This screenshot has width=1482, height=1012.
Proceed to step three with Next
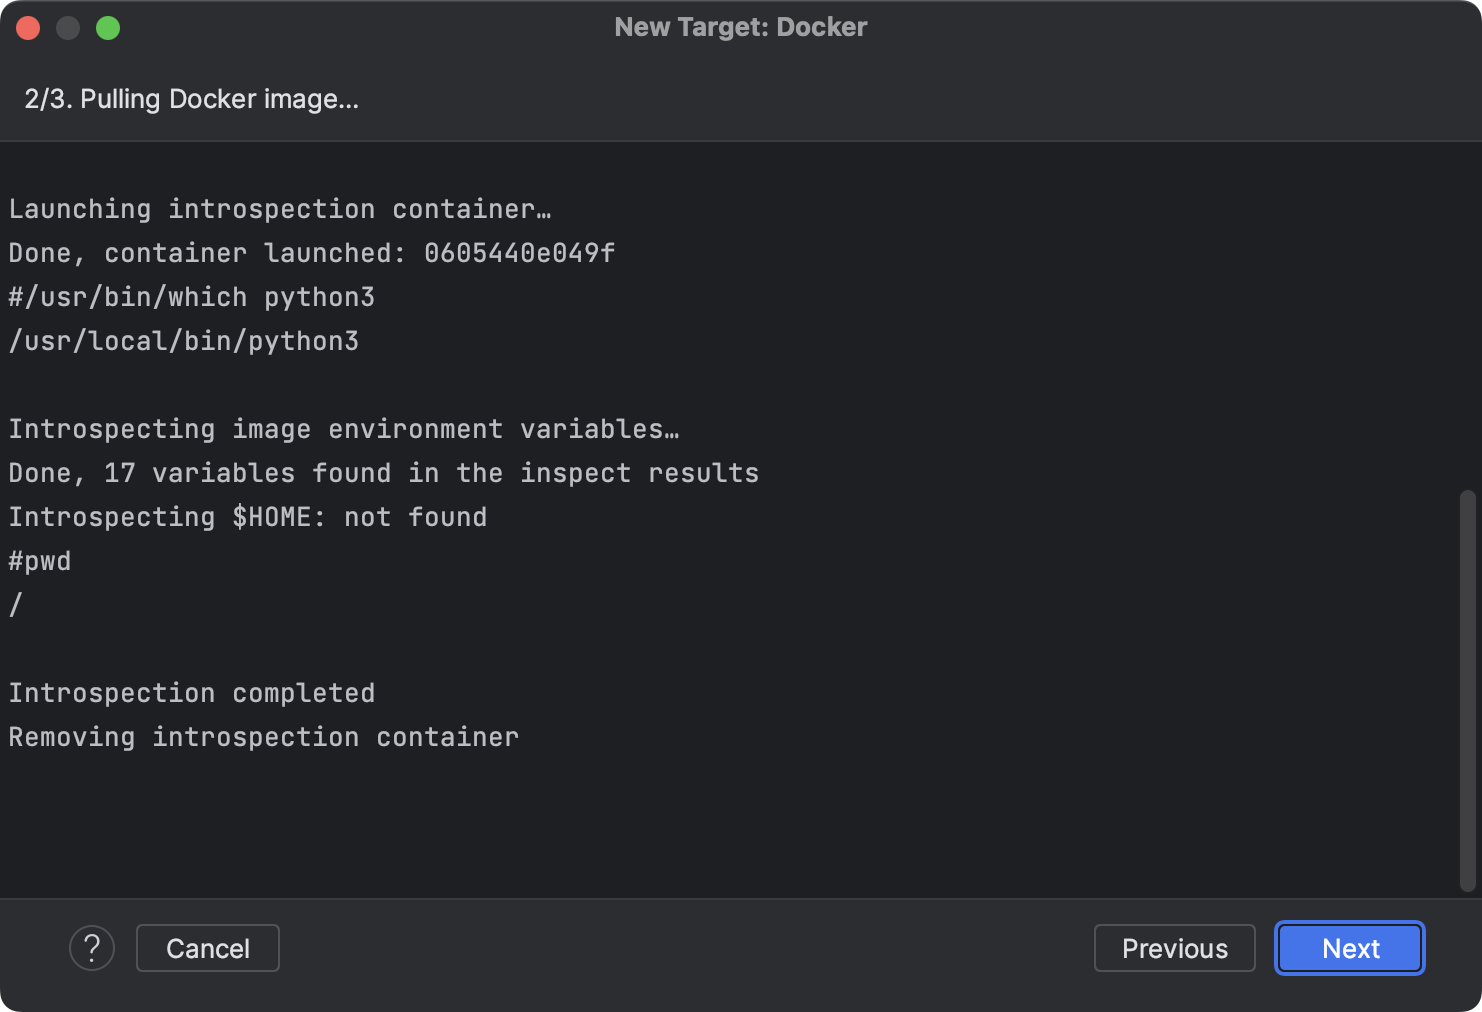1349,947
